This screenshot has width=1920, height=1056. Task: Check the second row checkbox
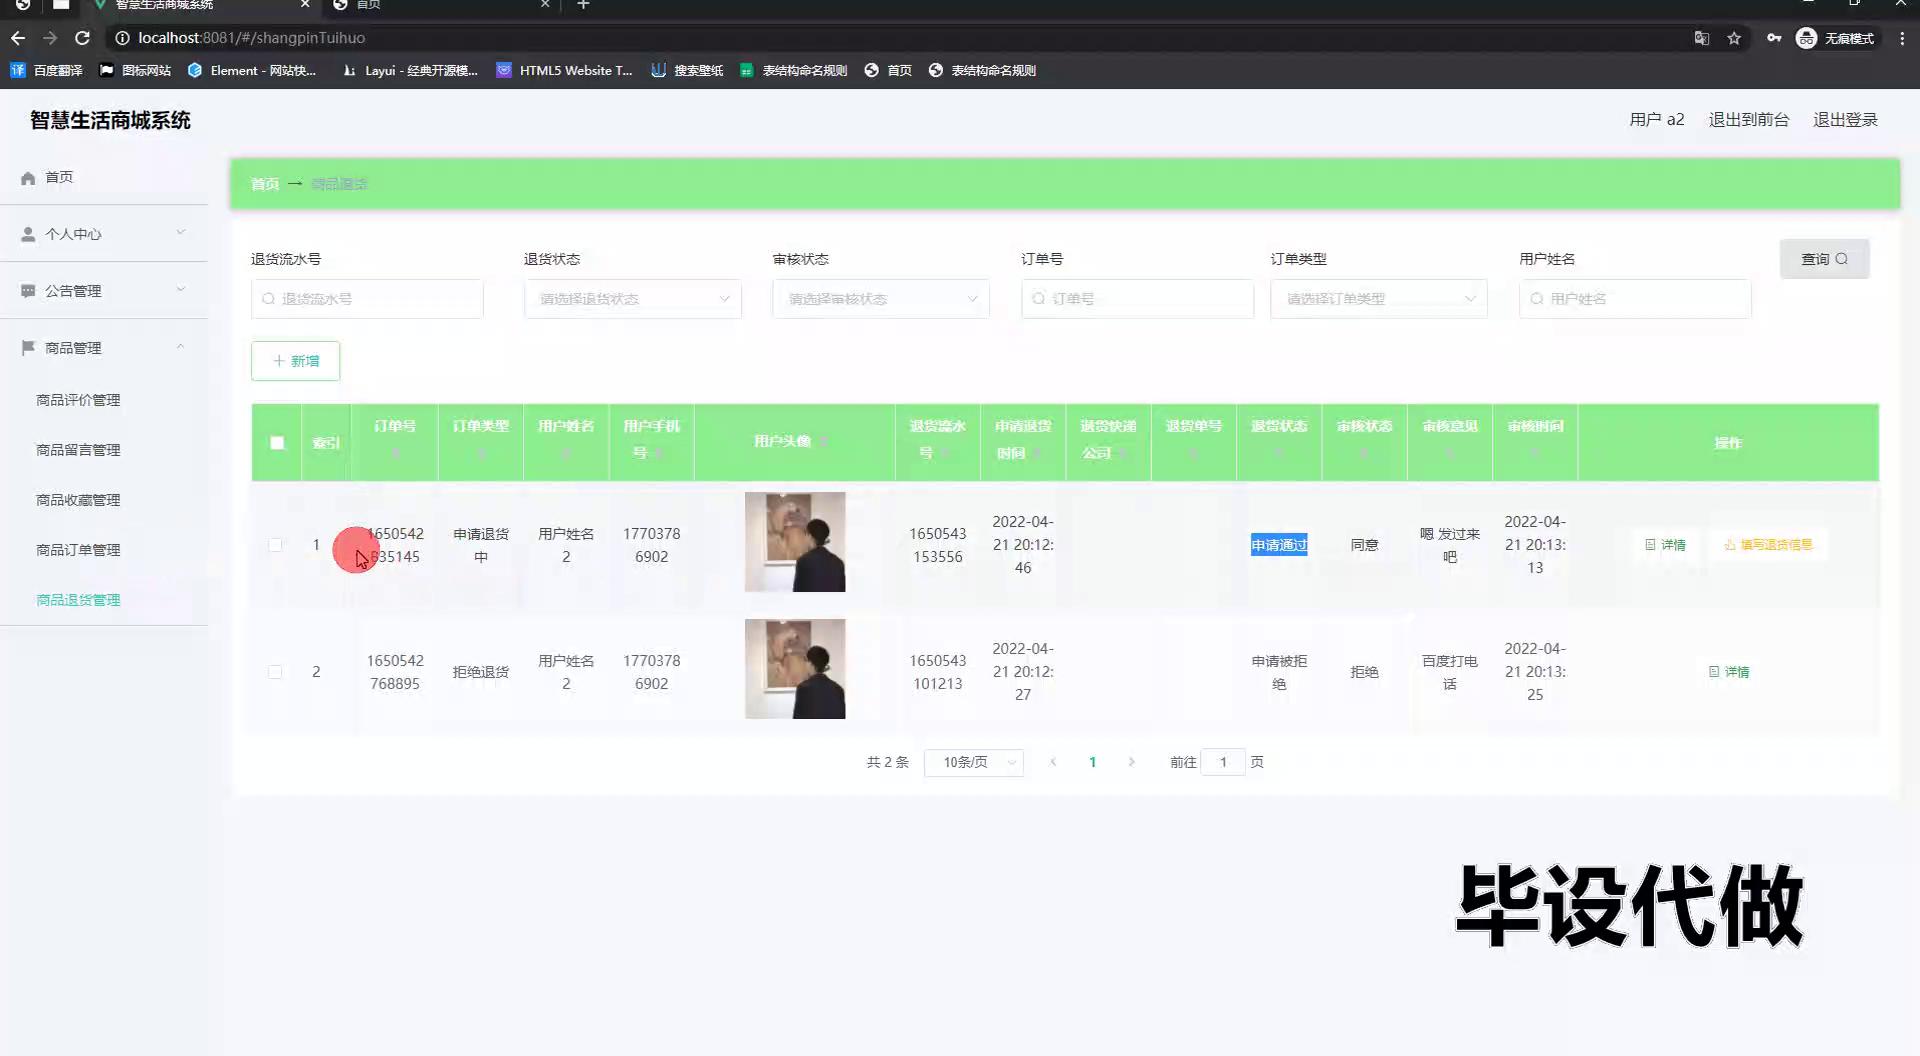pyautogui.click(x=275, y=672)
